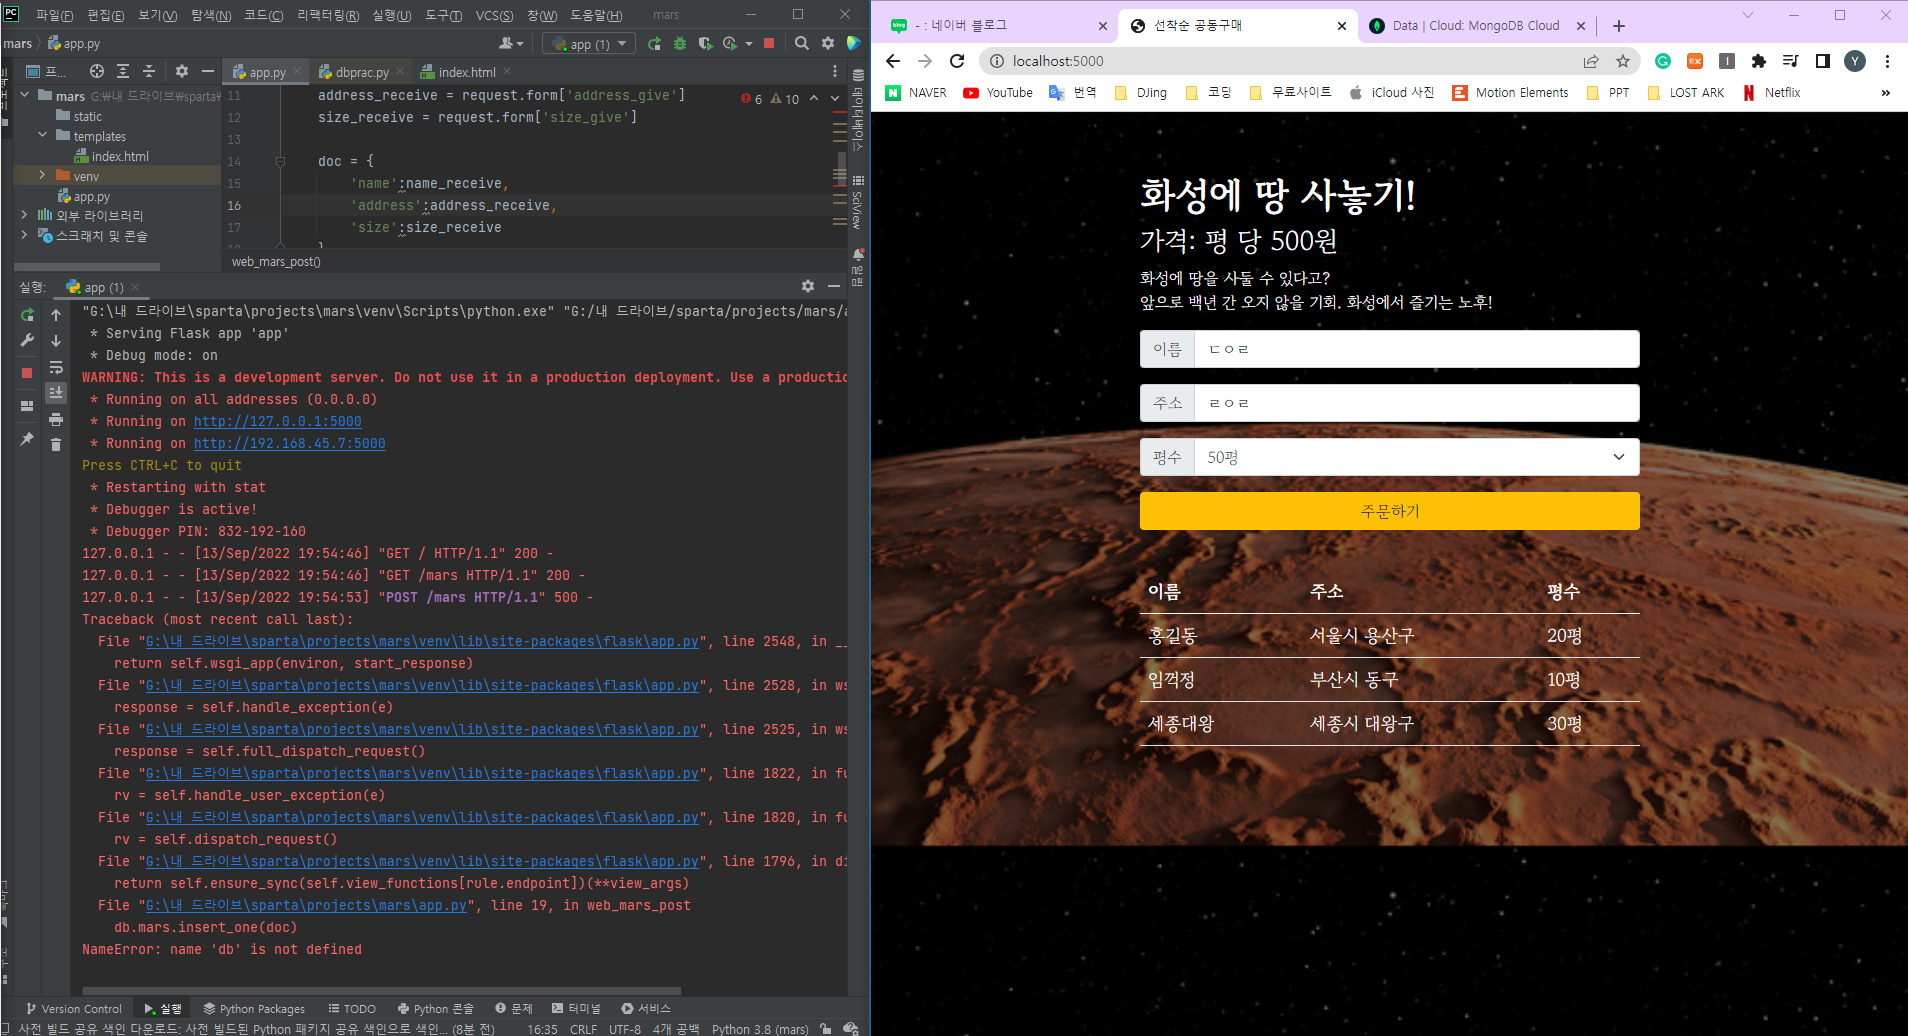Image resolution: width=1908 pixels, height=1036 pixels.
Task: Open Chrome media control playlist icon
Action: (x=1791, y=61)
